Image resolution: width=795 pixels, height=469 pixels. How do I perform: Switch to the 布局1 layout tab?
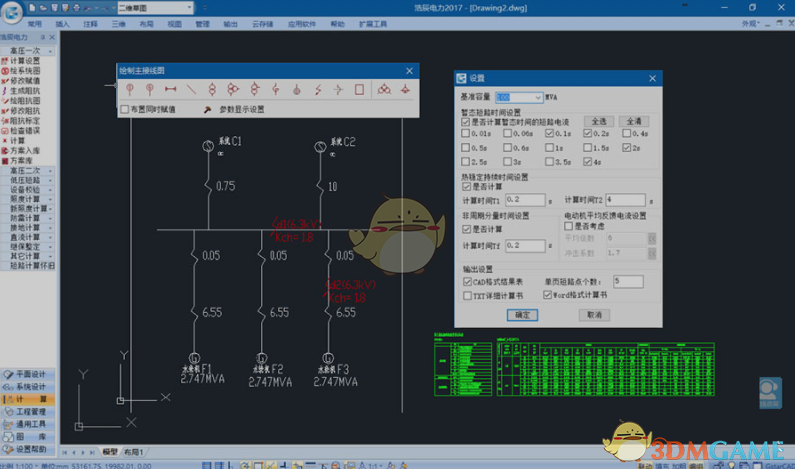pos(134,452)
